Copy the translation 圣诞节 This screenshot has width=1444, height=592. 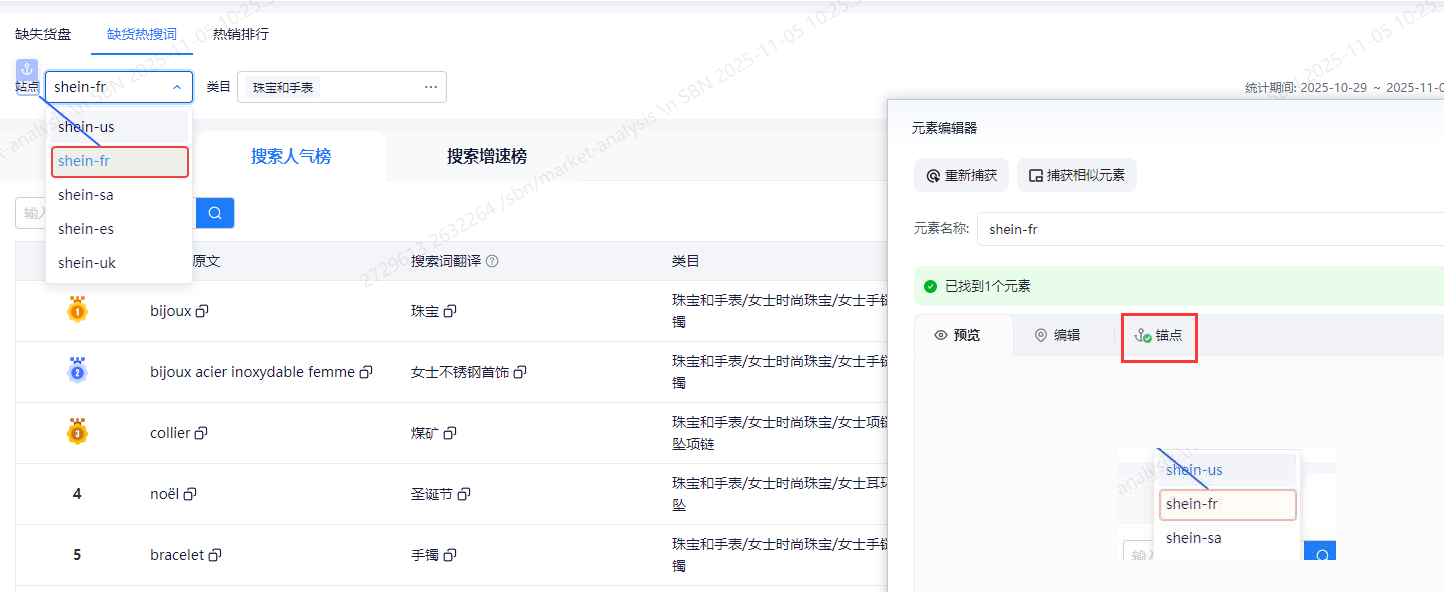[464, 494]
